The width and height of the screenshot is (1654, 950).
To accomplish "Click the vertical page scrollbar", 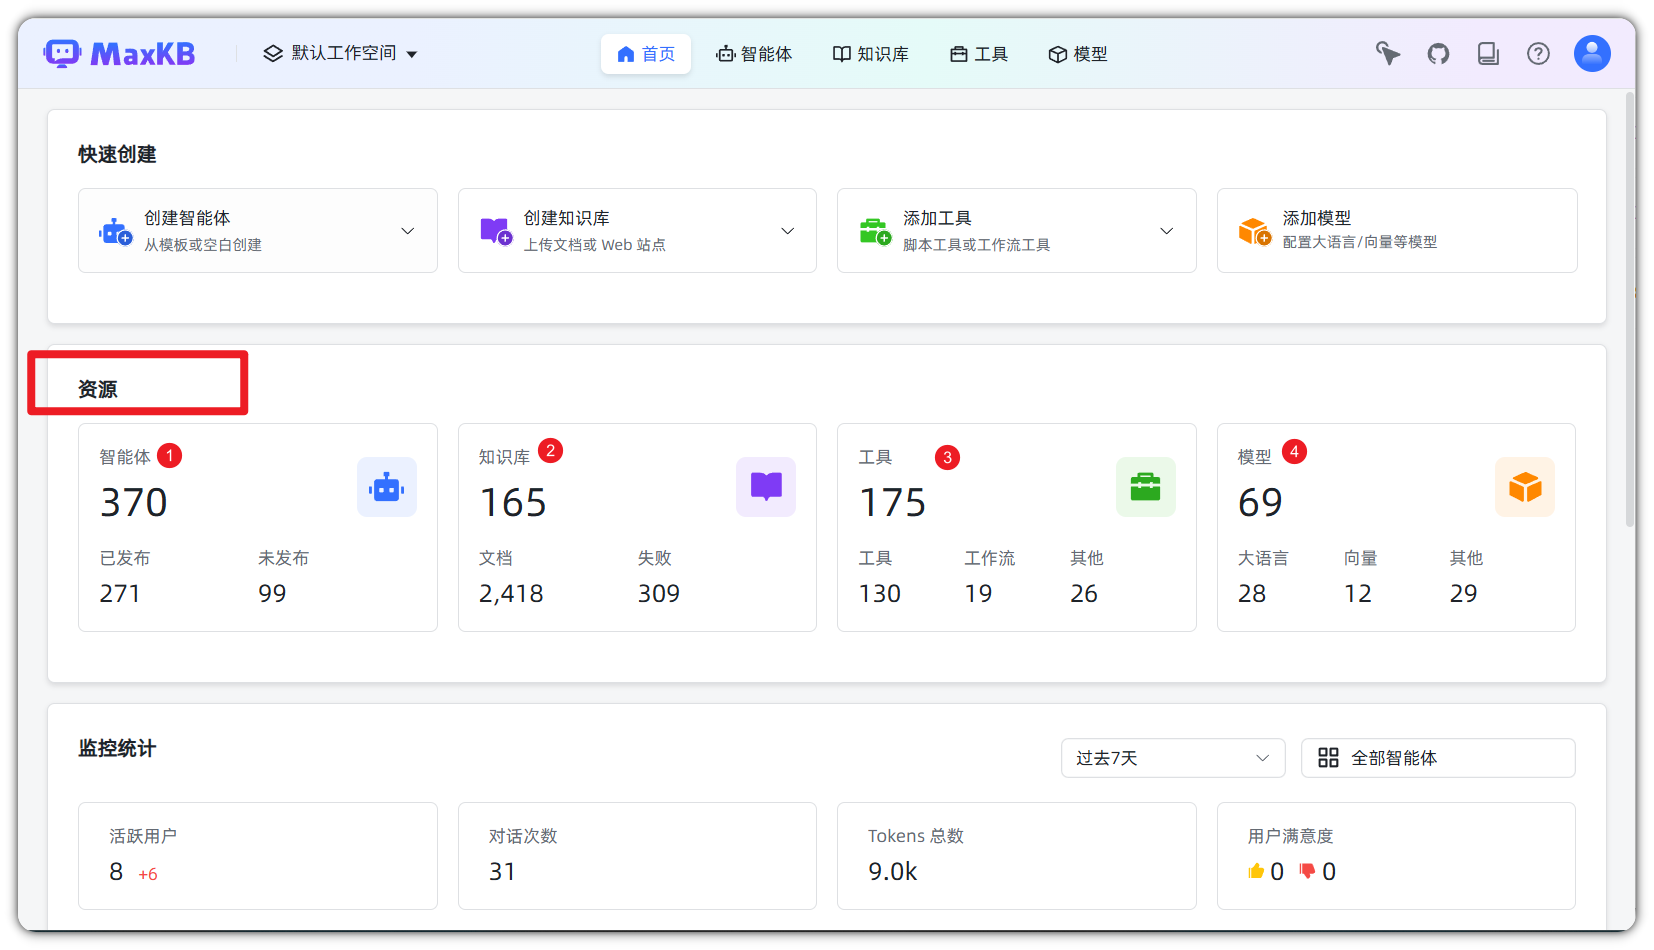I will coord(1629,310).
